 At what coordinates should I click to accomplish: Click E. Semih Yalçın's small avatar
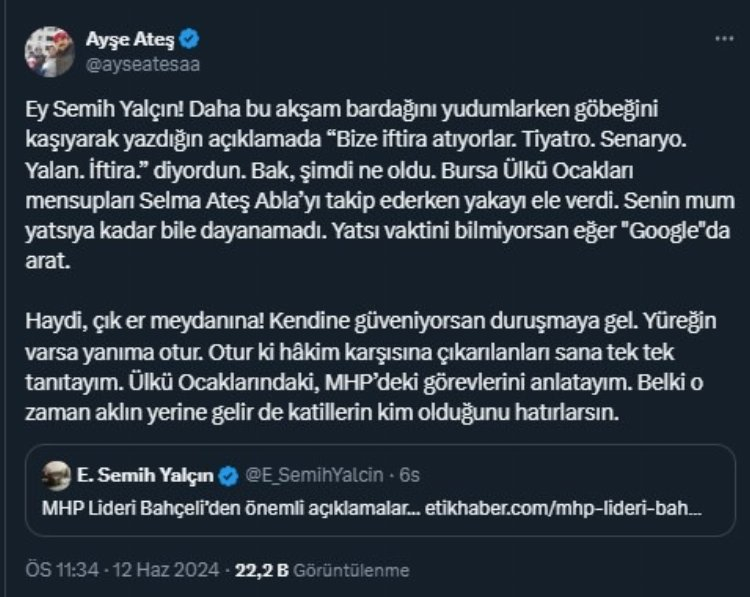point(57,472)
